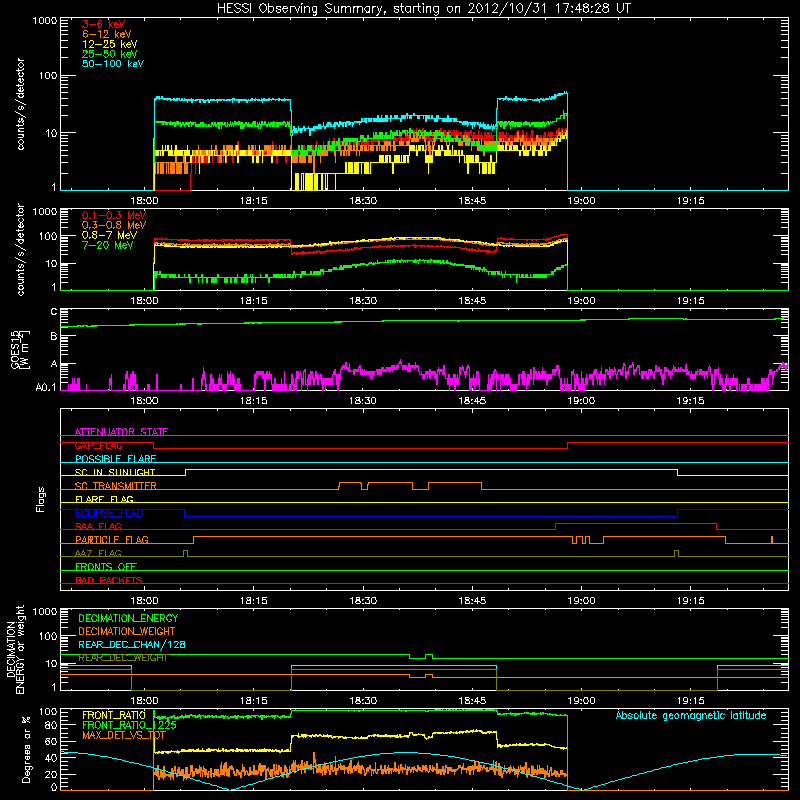Select the ECLIPSE_FLAG label
Viewport: 800px width, 800px height.
(109, 513)
